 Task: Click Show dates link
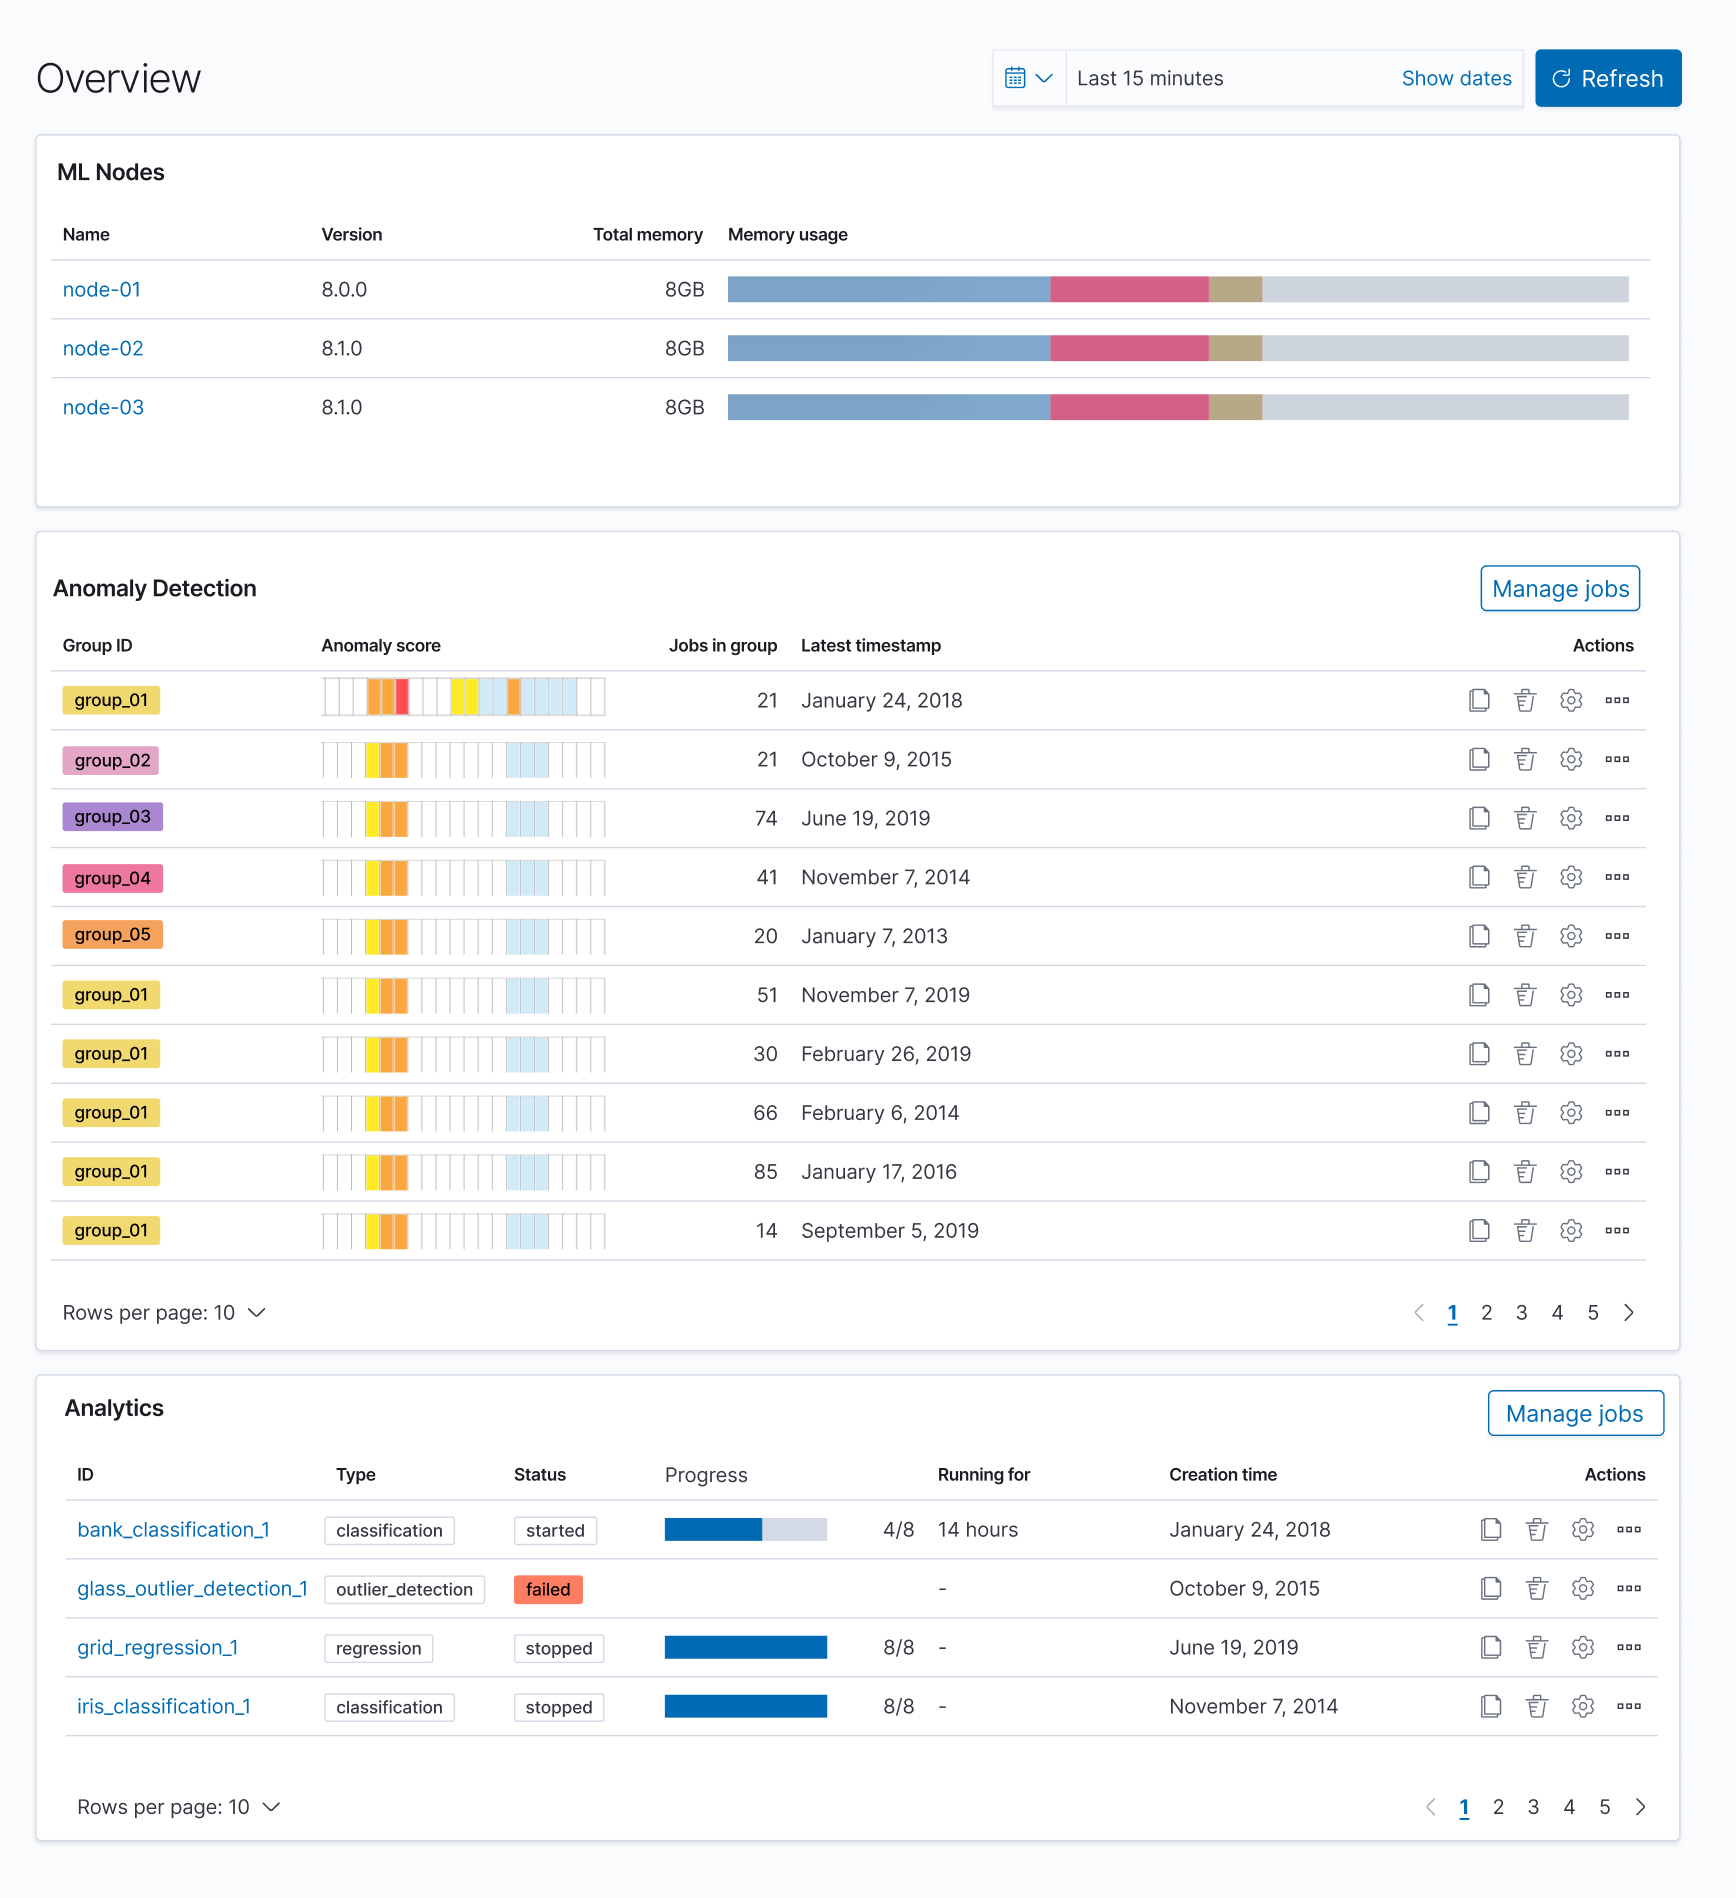coord(1456,78)
